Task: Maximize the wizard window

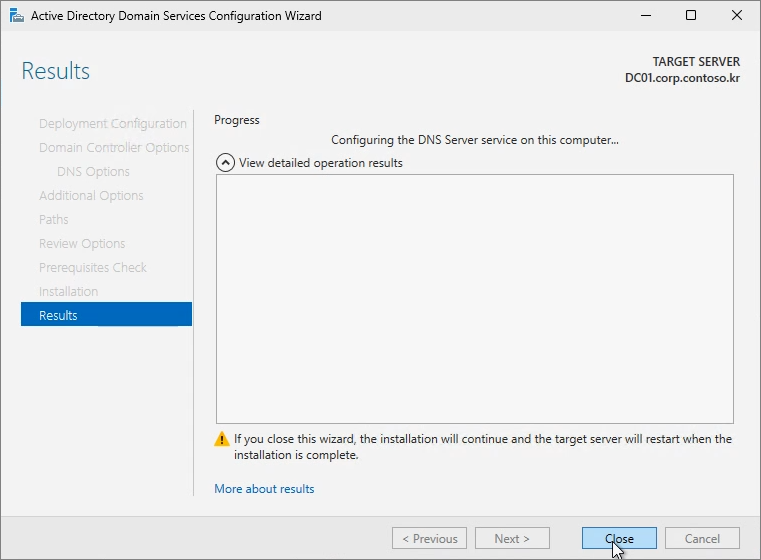Action: pos(691,16)
